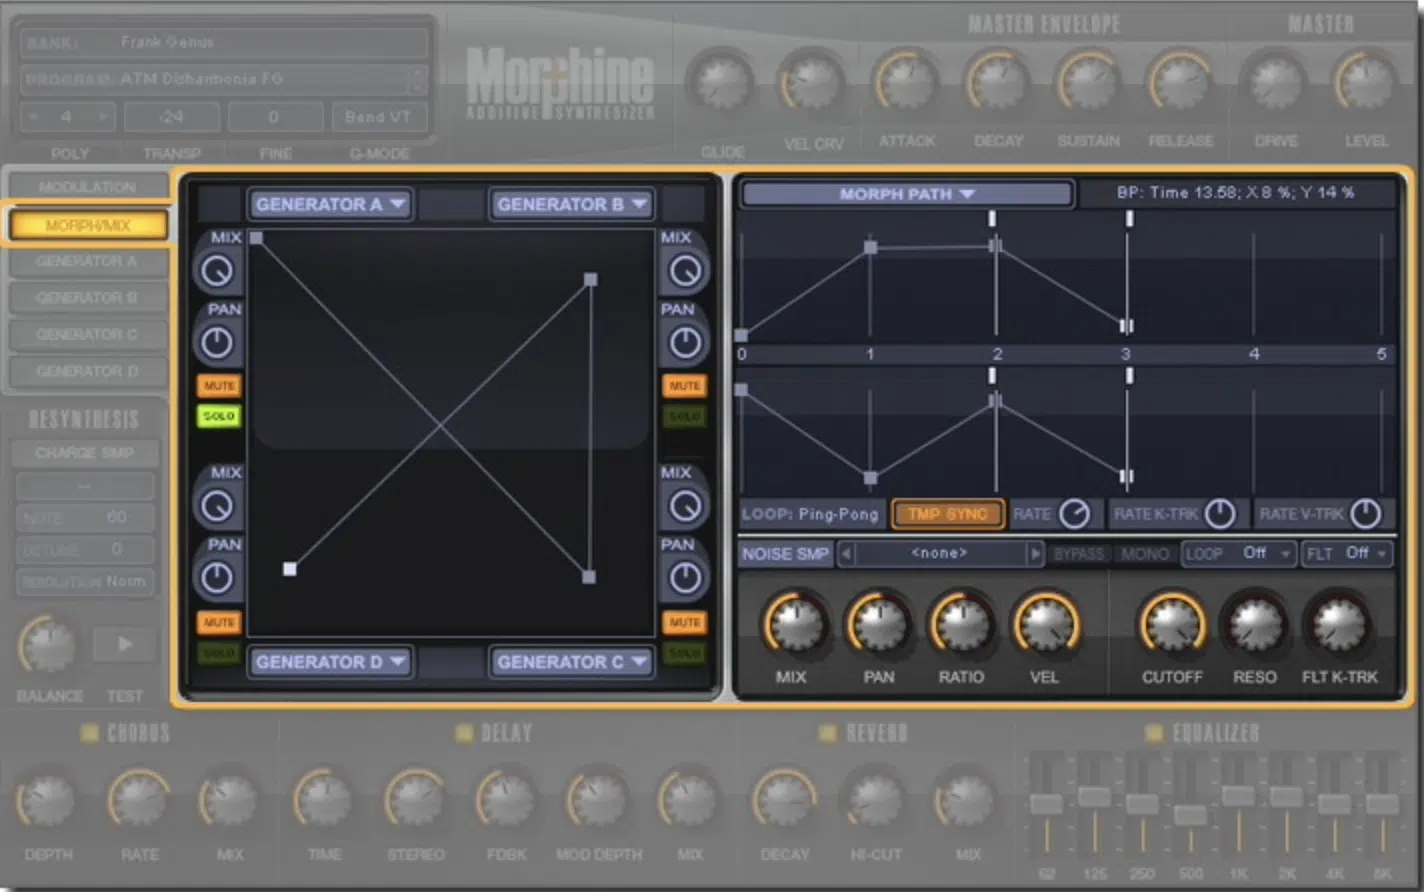The height and width of the screenshot is (892, 1424).
Task: Open the GENERATOR B dropdown
Action: coord(572,204)
